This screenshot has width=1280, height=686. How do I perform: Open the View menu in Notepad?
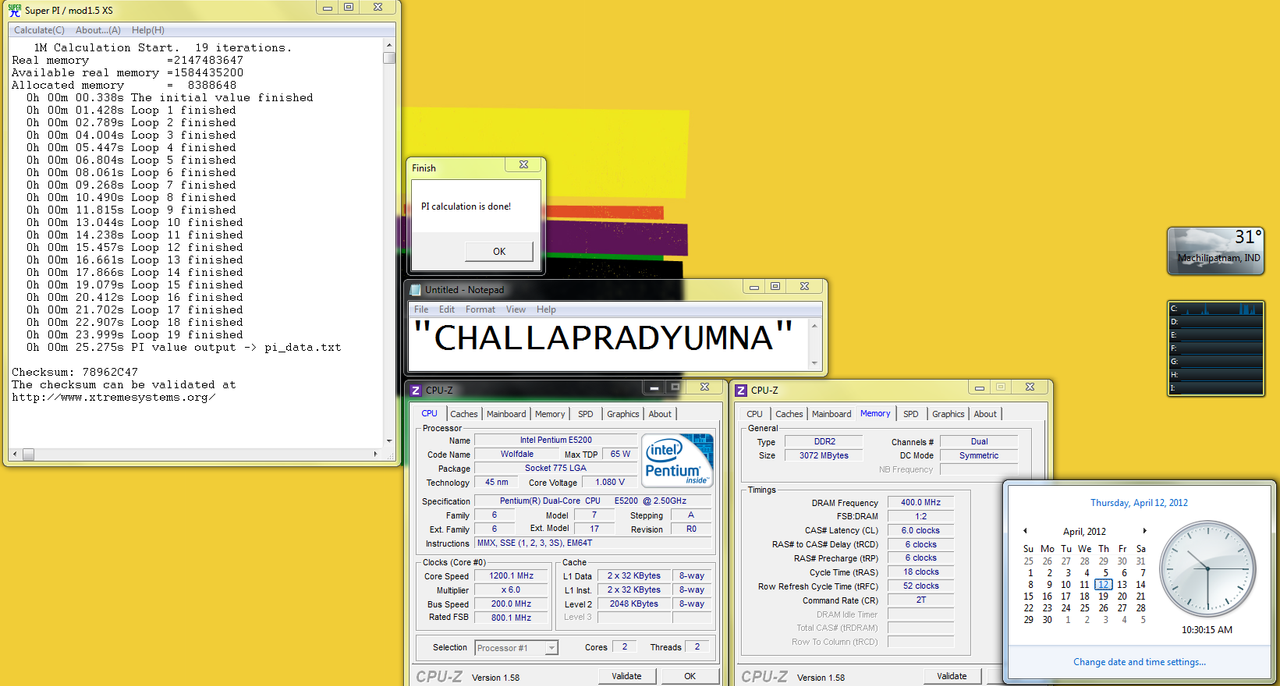tap(515, 310)
